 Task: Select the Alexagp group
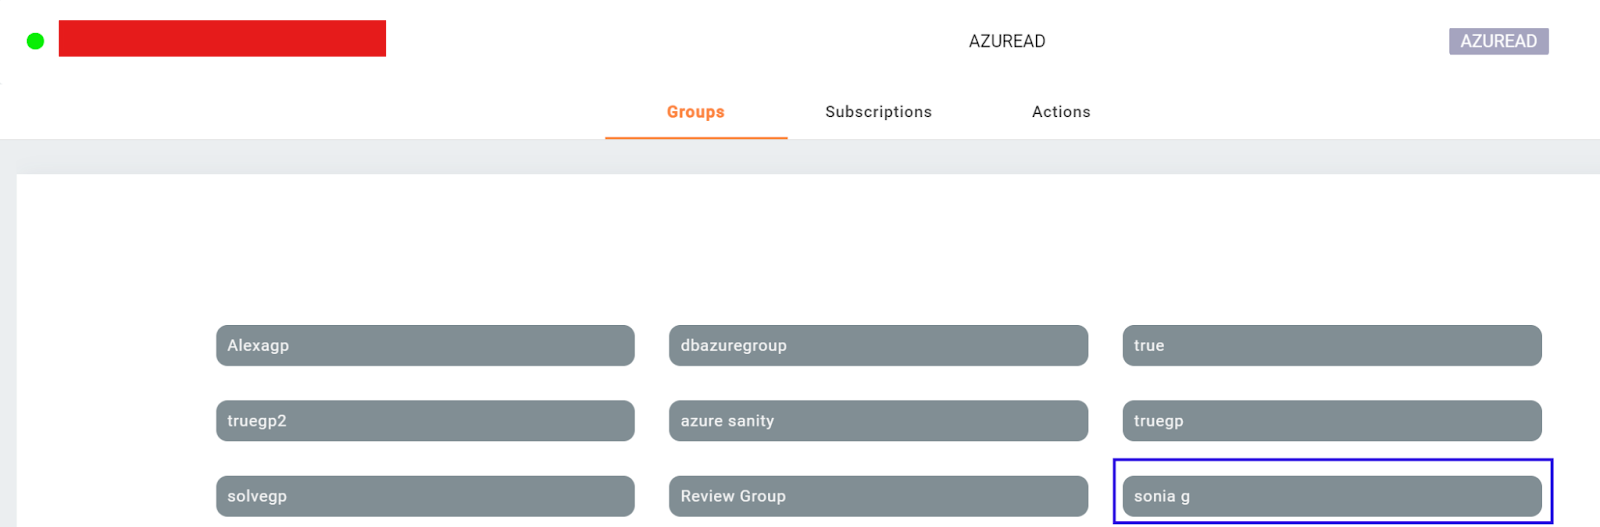pyautogui.click(x=425, y=345)
